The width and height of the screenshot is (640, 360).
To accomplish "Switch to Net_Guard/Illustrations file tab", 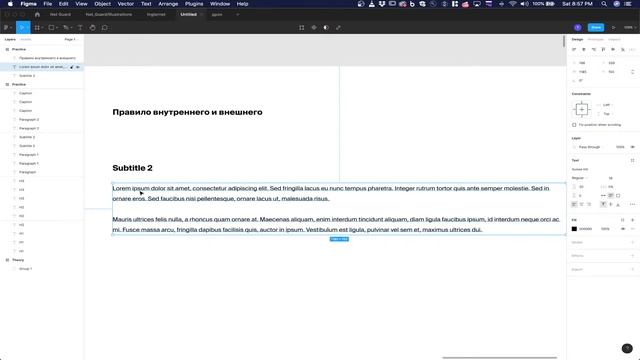I will click(x=109, y=14).
